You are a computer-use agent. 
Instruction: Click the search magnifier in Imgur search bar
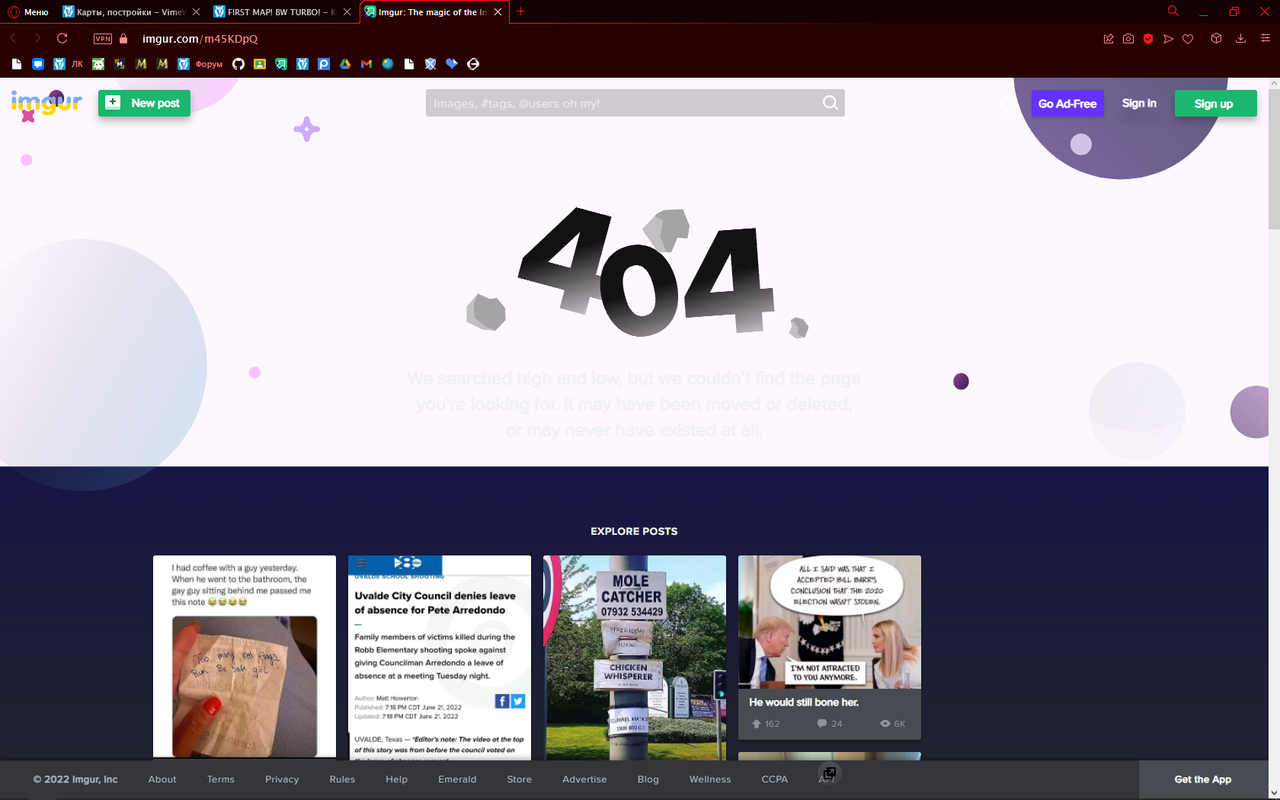pos(830,103)
